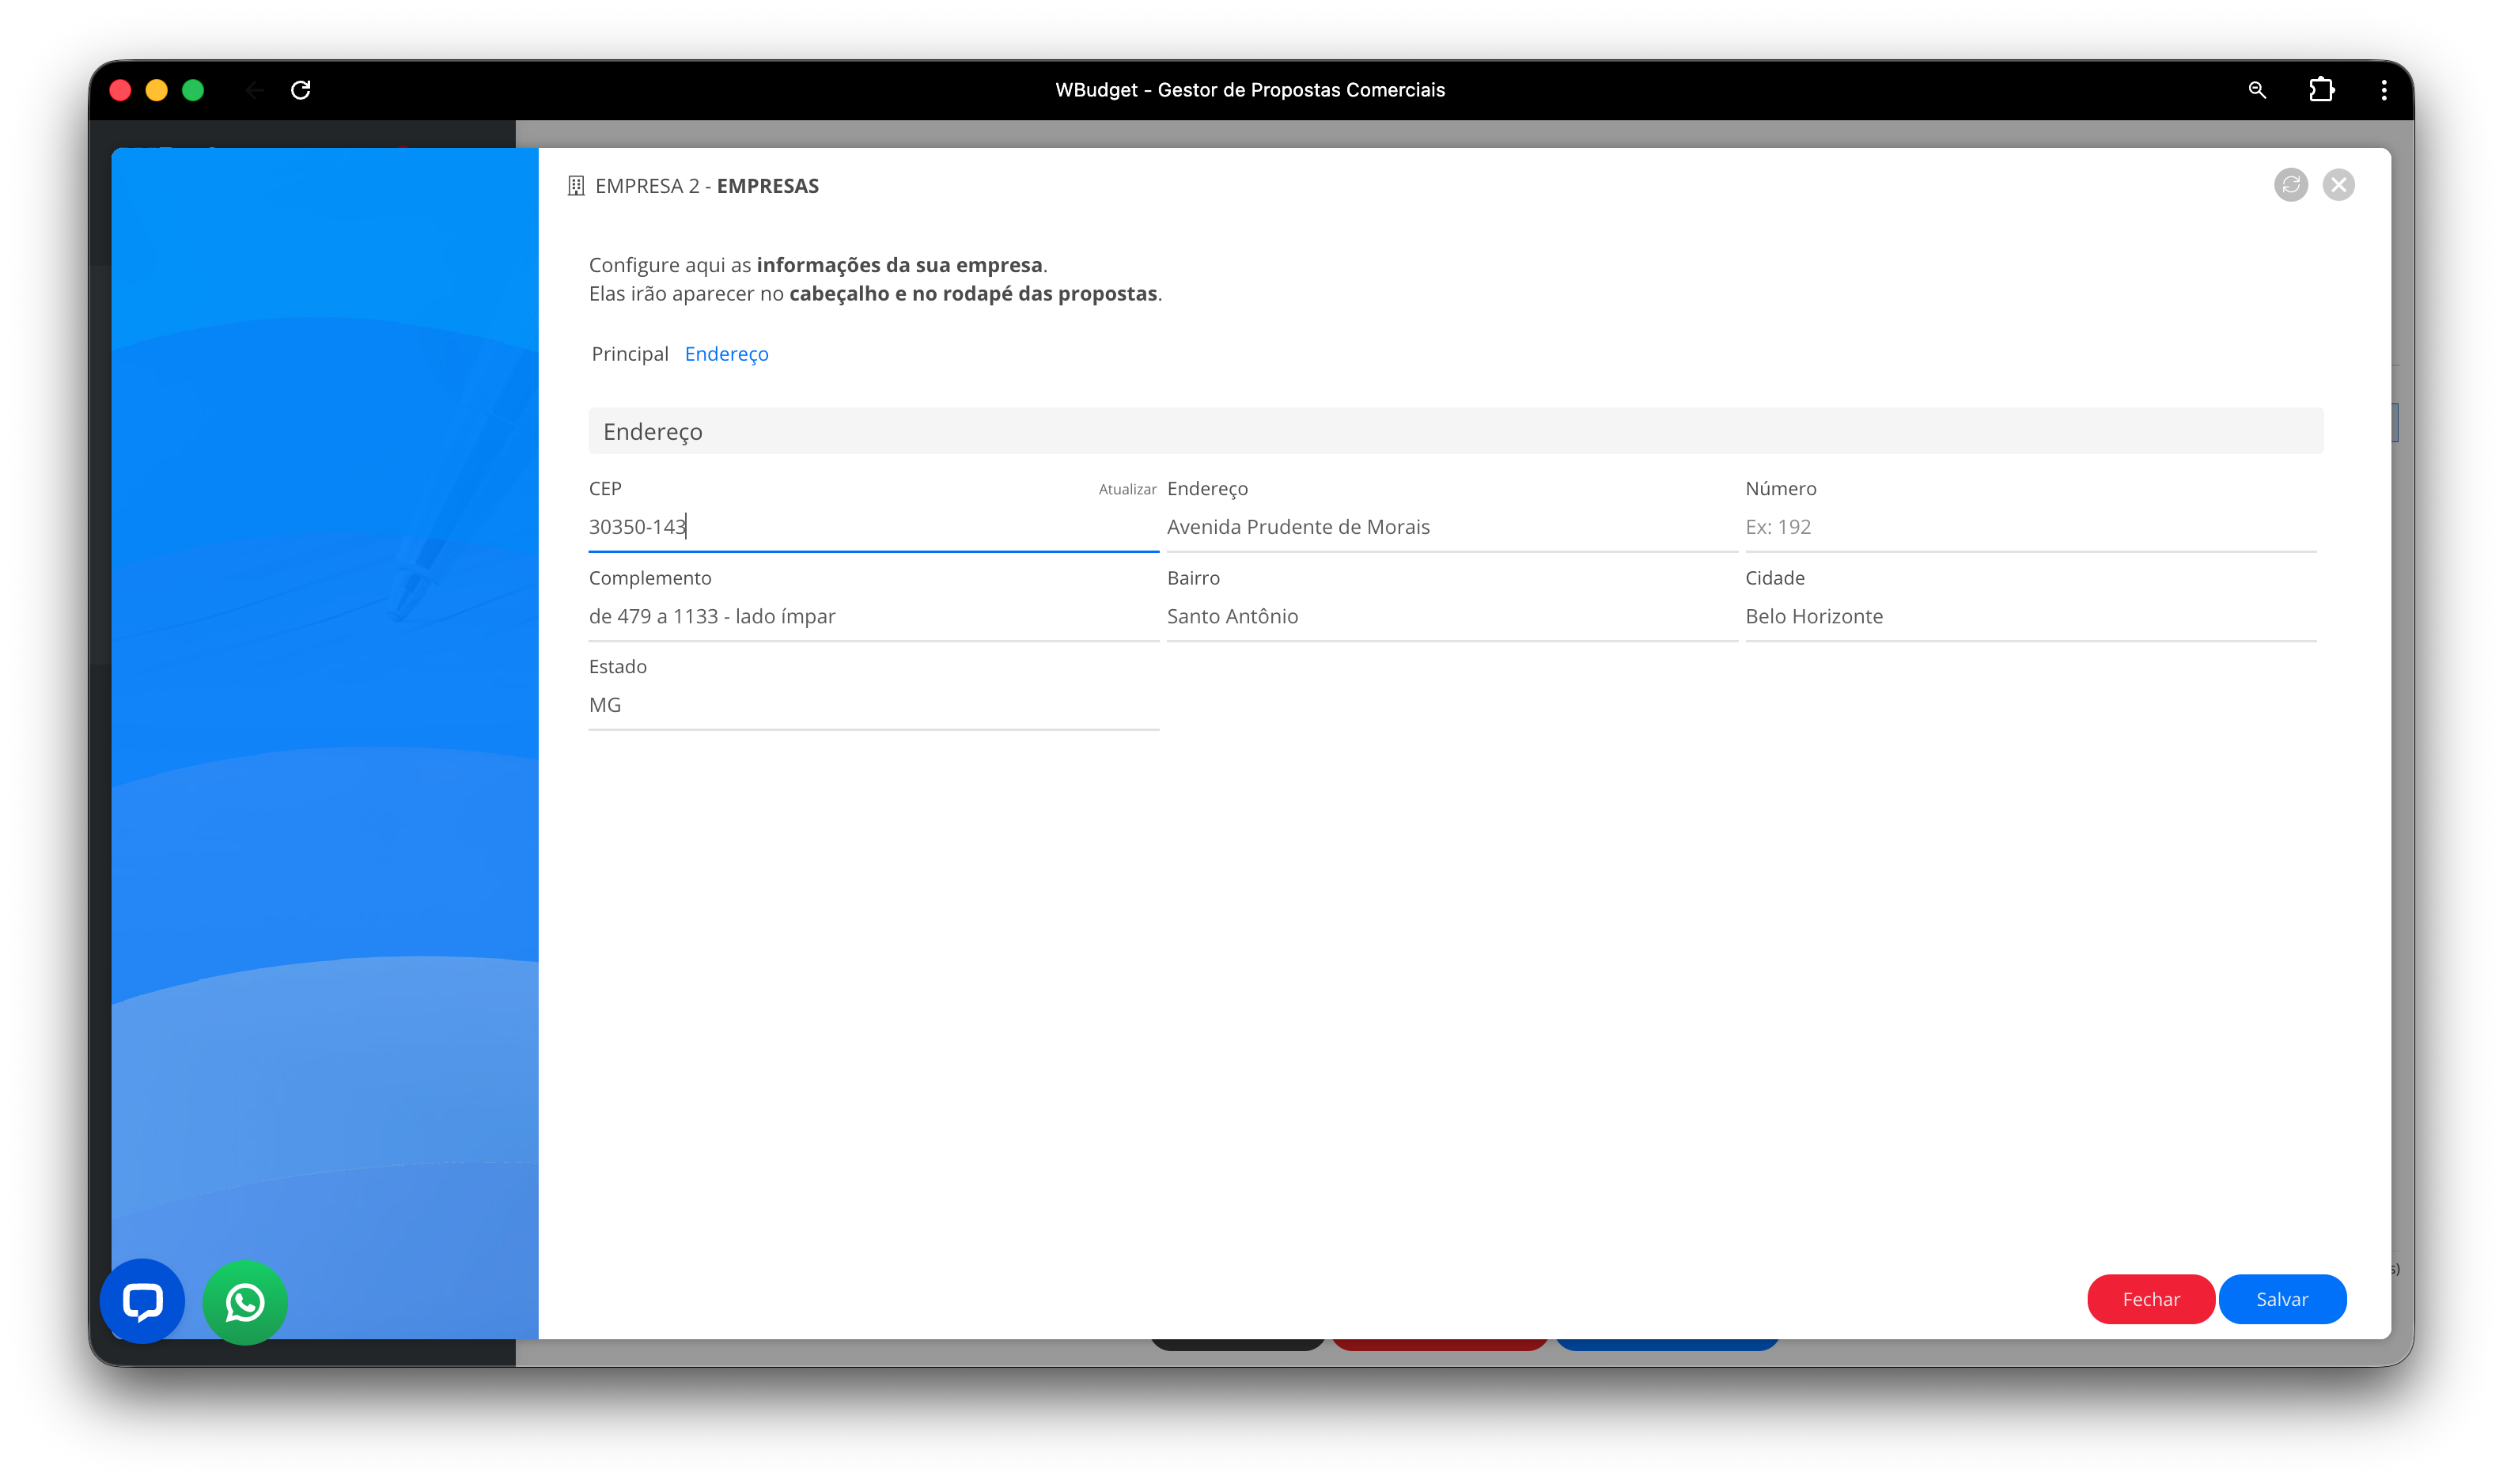
Task: Click the magnifier search icon in the title bar
Action: pyautogui.click(x=2257, y=90)
